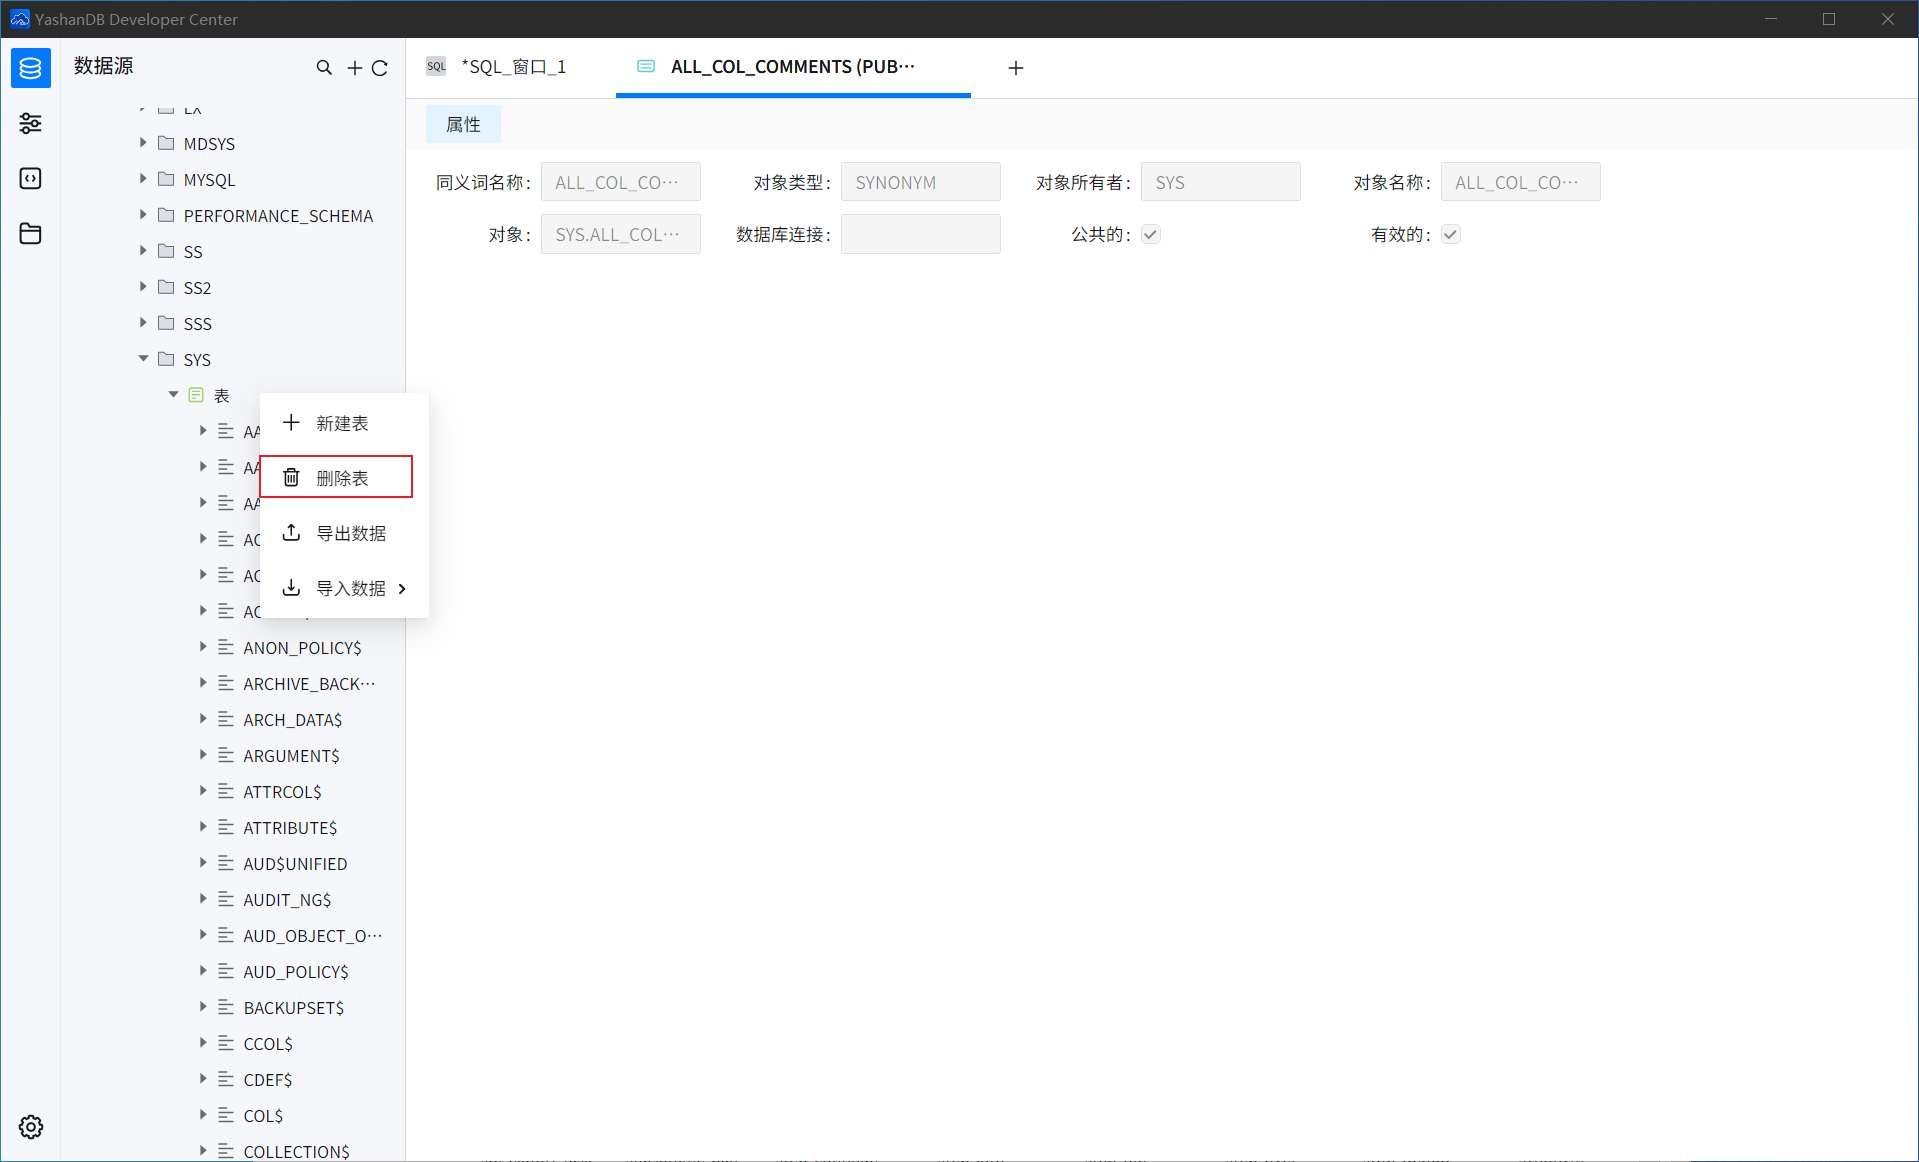Choose 新建表 in the context menu
1919x1162 pixels.
341,423
